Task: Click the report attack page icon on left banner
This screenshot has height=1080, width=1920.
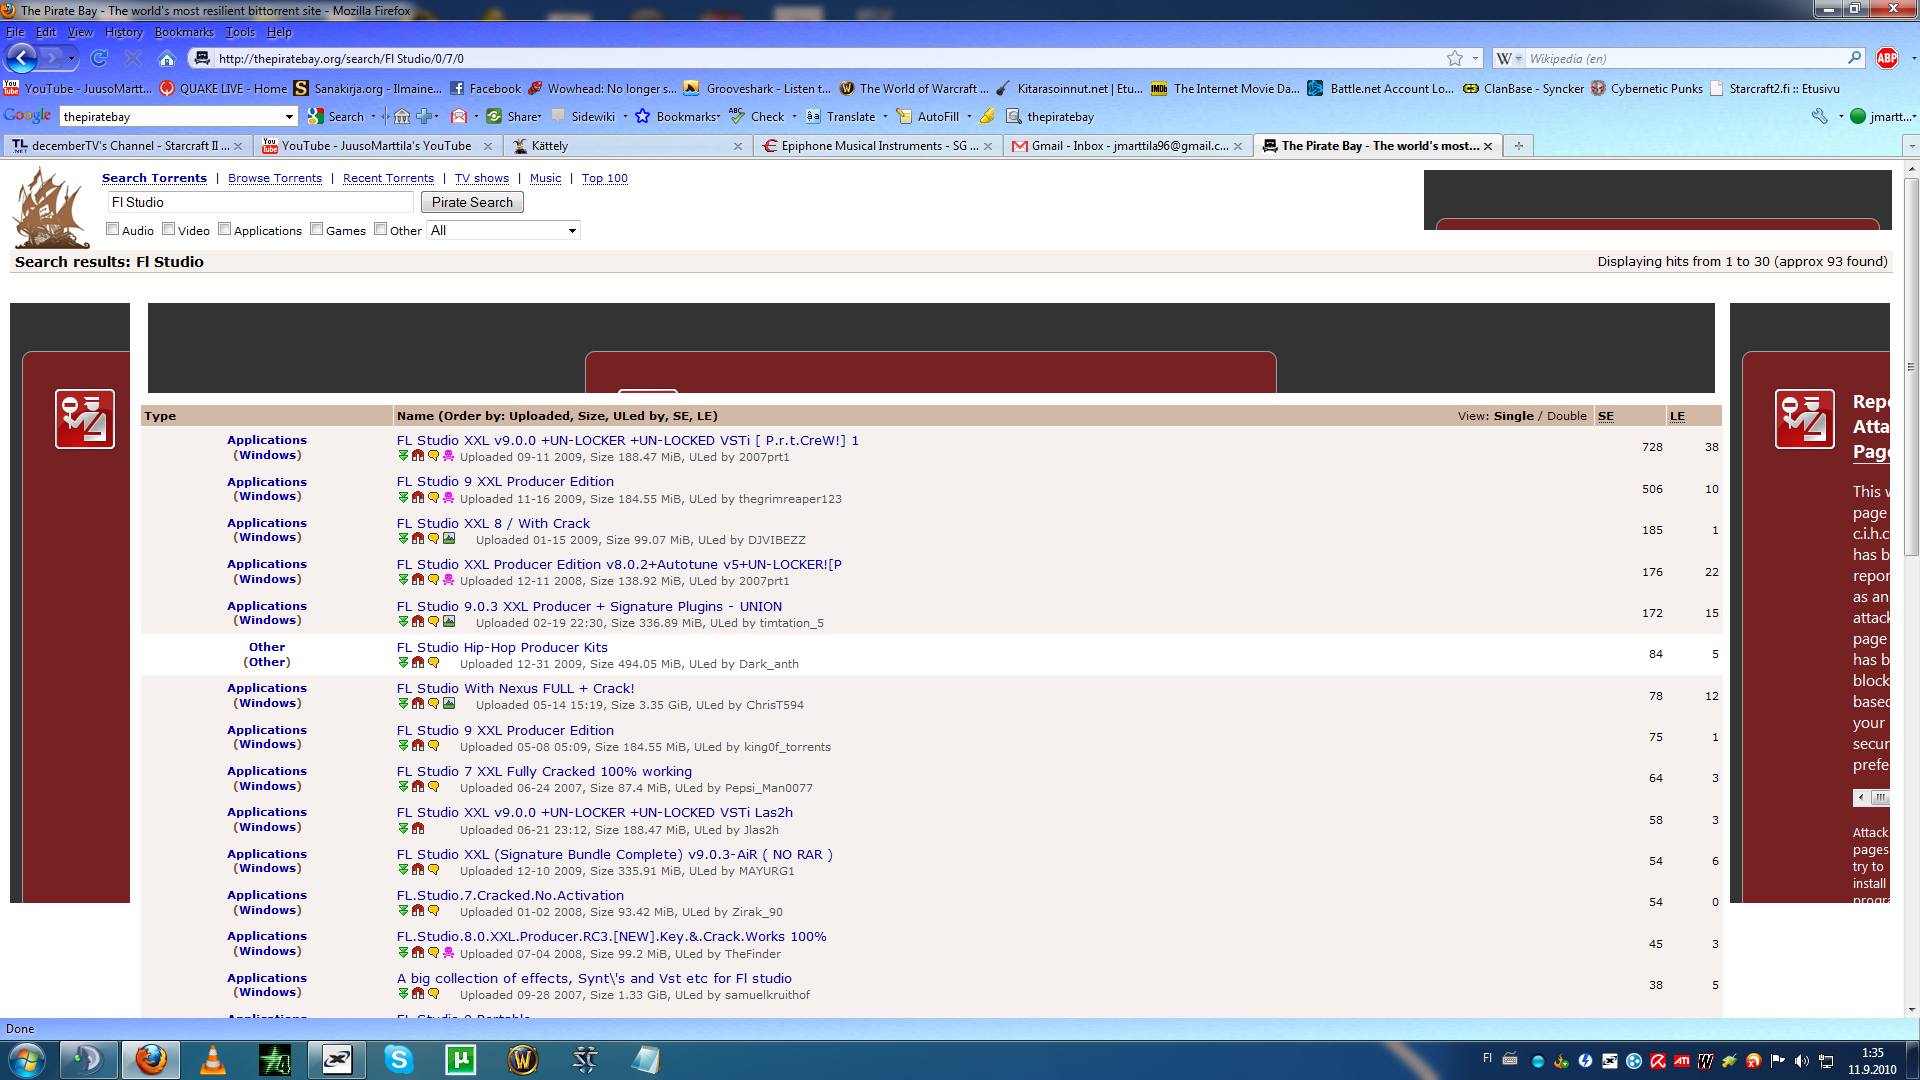Action: pyautogui.click(x=85, y=419)
